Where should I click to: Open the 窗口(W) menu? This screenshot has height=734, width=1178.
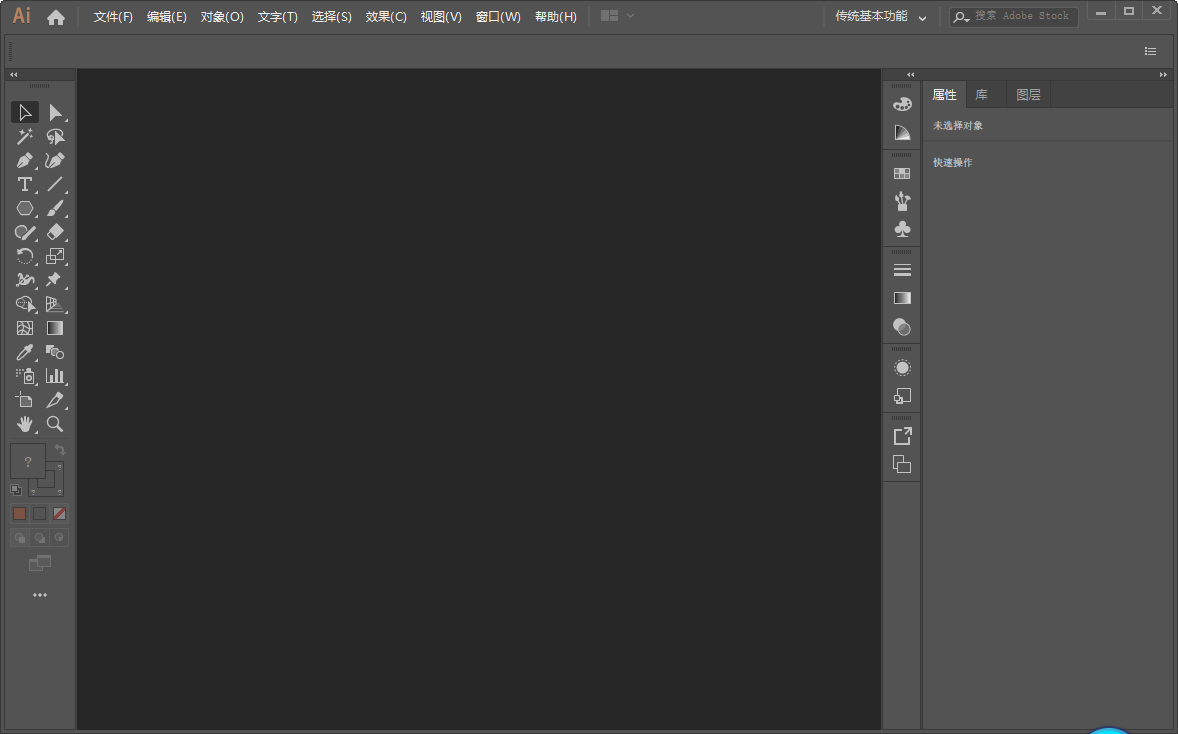click(498, 17)
